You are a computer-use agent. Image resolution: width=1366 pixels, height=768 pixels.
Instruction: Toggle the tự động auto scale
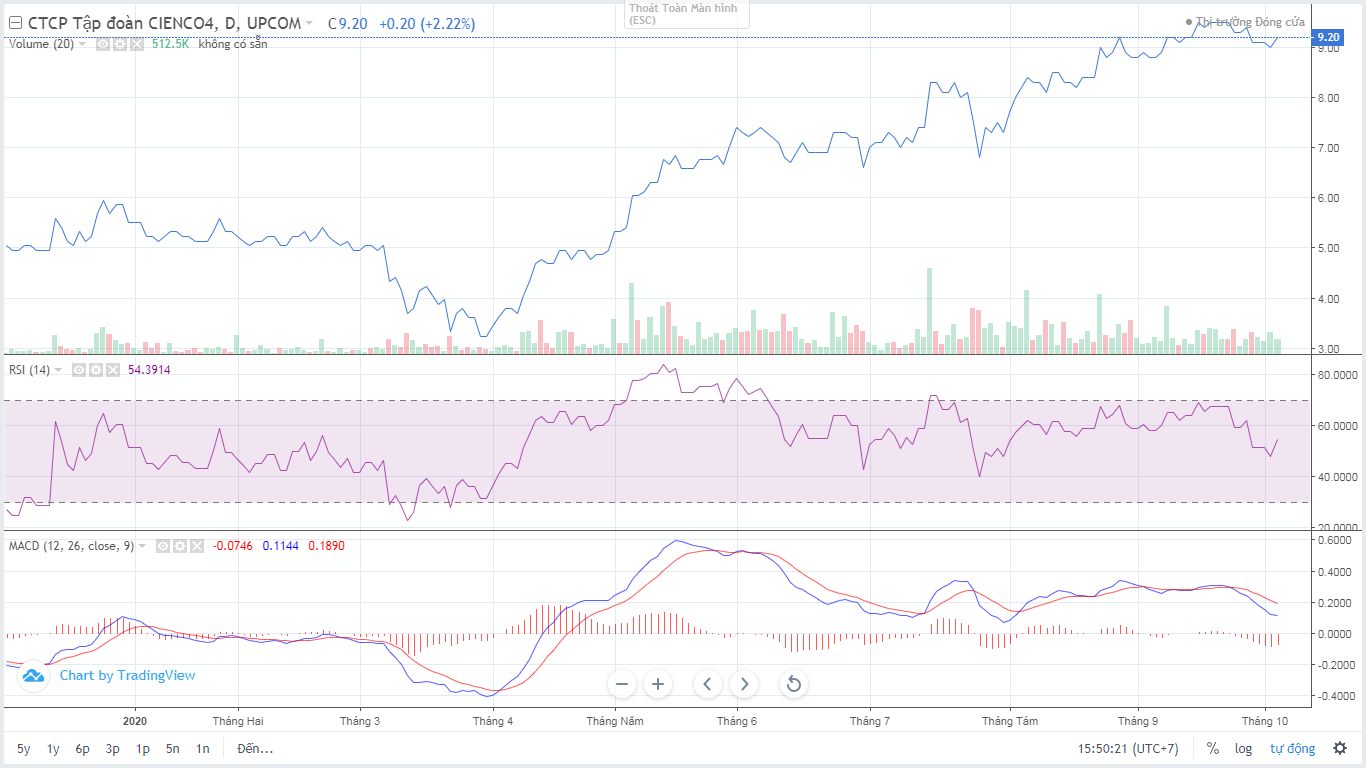(x=1293, y=748)
